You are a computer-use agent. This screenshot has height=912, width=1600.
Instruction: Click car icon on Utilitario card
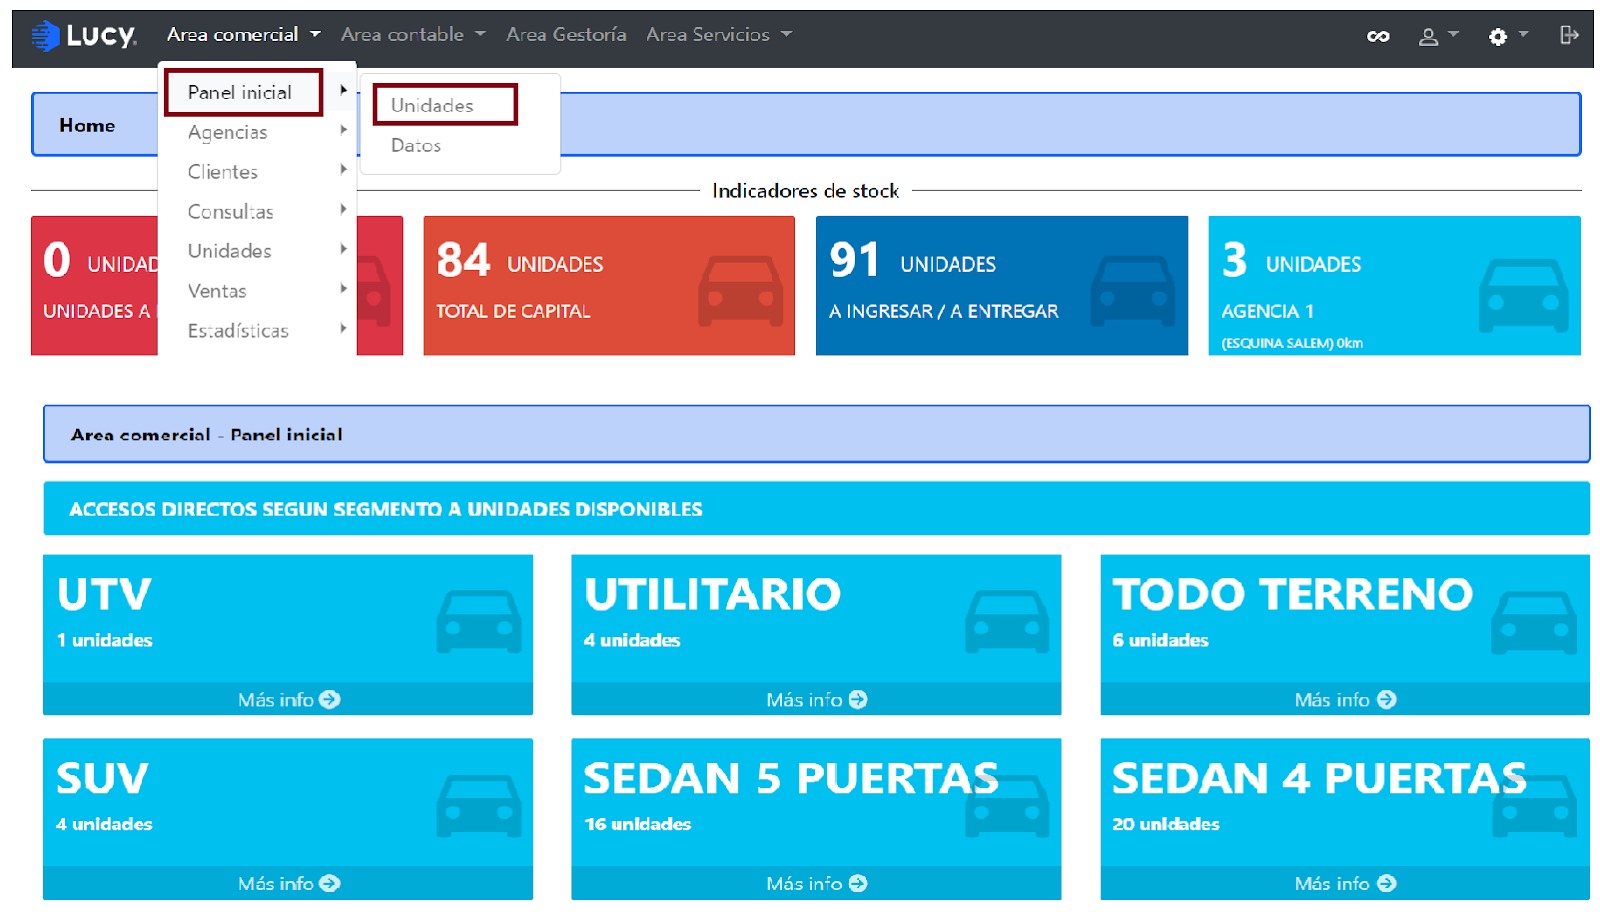[x=1007, y=622]
